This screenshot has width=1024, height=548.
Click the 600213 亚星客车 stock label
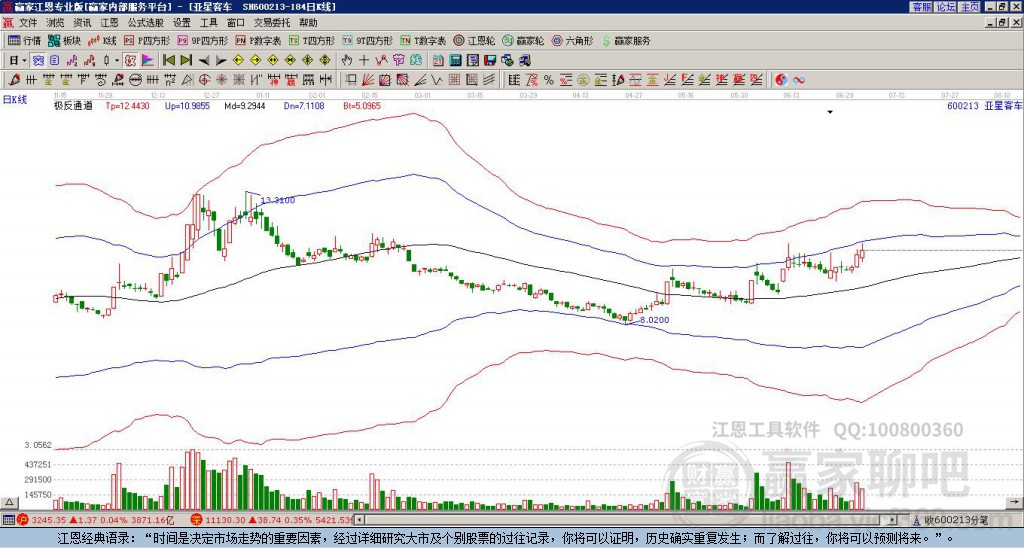984,106
